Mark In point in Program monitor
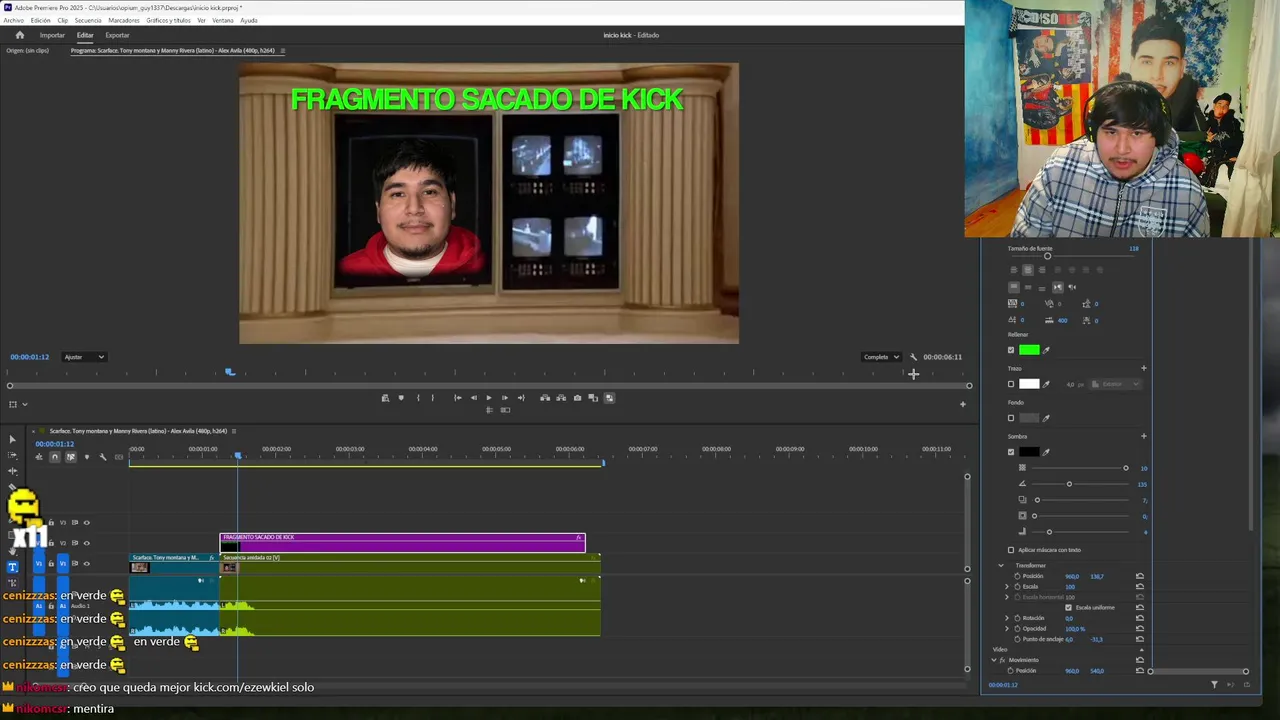 pos(418,398)
